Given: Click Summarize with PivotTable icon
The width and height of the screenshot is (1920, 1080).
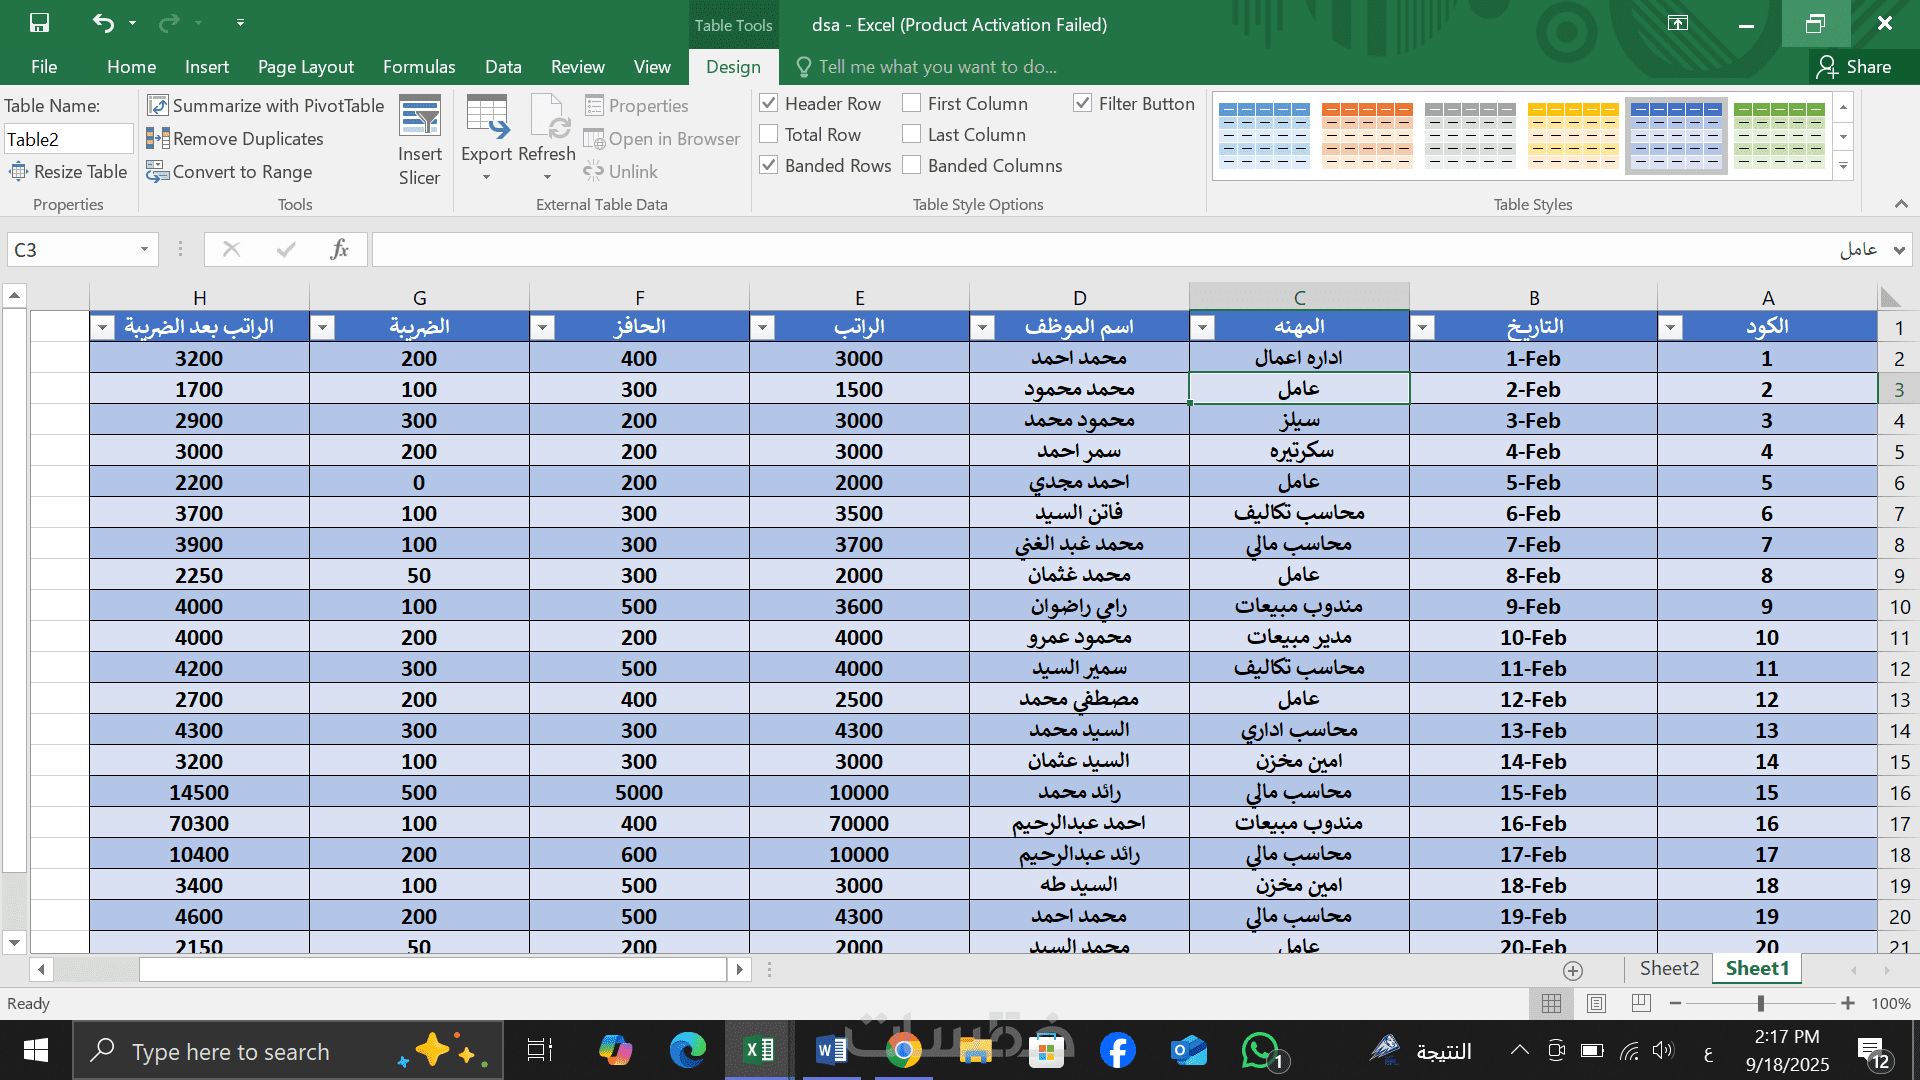Looking at the screenshot, I should (x=158, y=106).
